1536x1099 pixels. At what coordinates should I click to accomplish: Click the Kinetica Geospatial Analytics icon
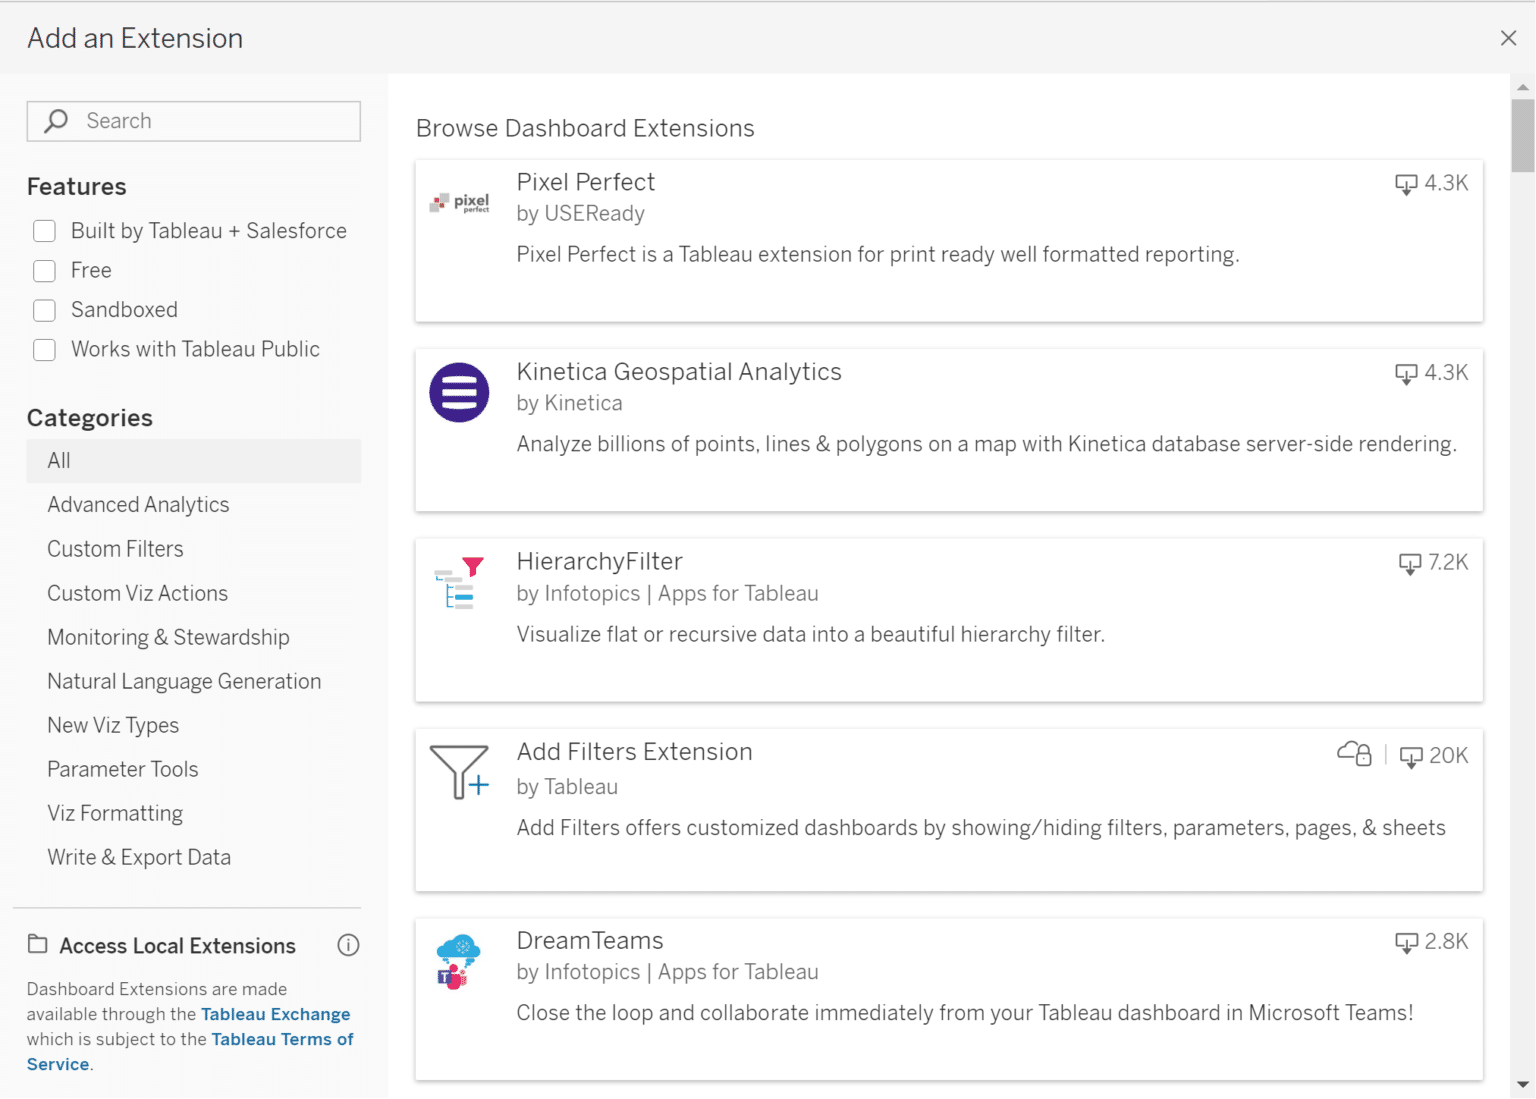pos(459,393)
